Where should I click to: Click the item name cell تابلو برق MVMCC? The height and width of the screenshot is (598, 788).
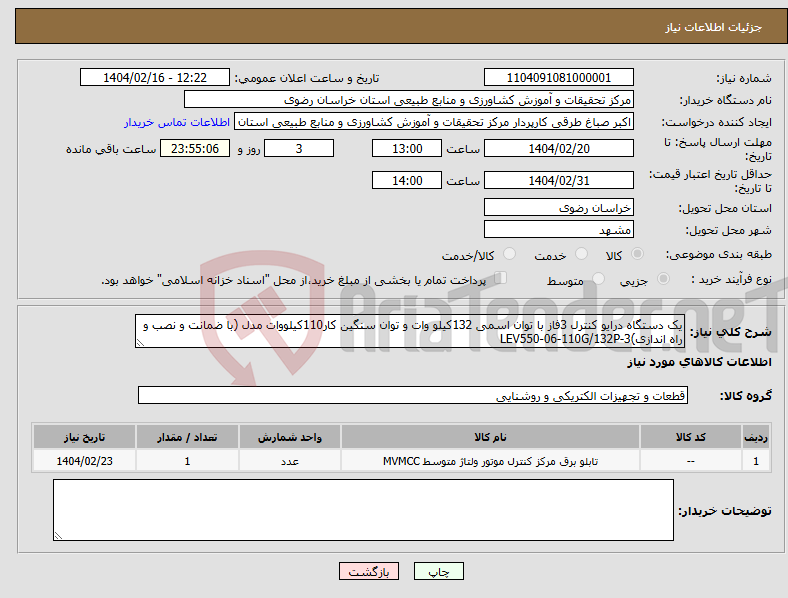click(x=490, y=461)
